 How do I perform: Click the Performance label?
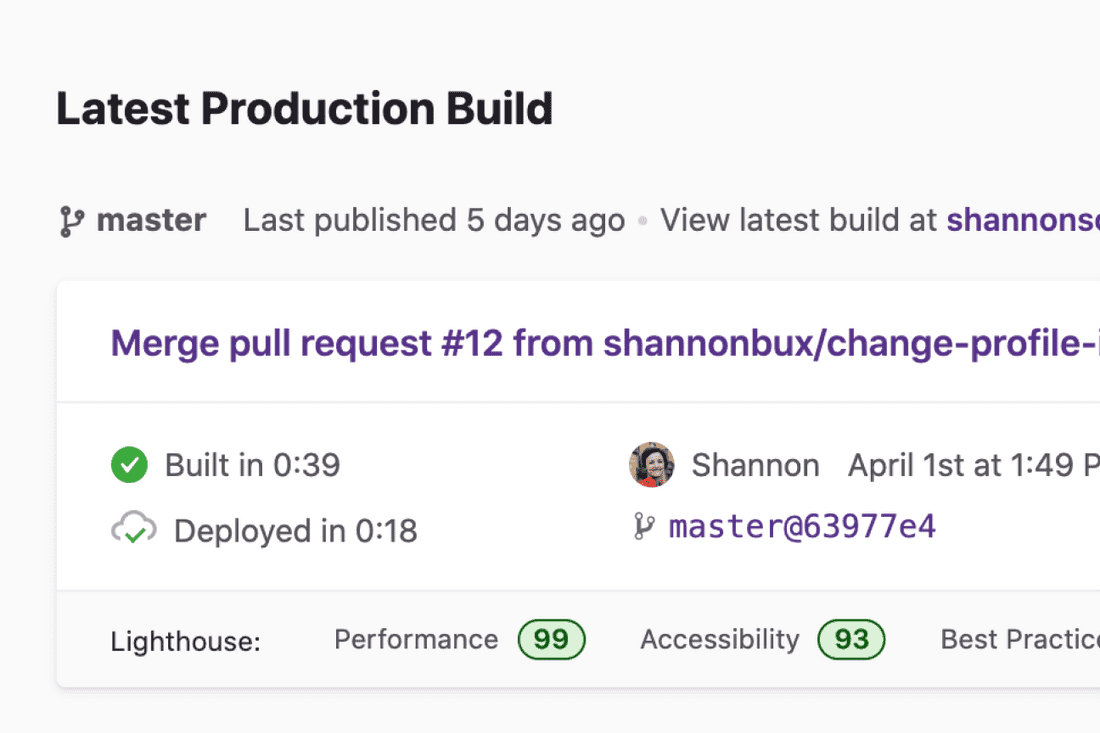(416, 640)
